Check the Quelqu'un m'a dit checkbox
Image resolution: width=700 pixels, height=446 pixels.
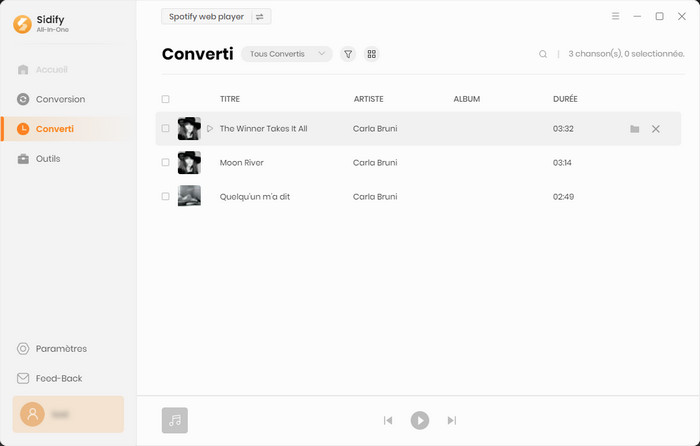click(166, 196)
